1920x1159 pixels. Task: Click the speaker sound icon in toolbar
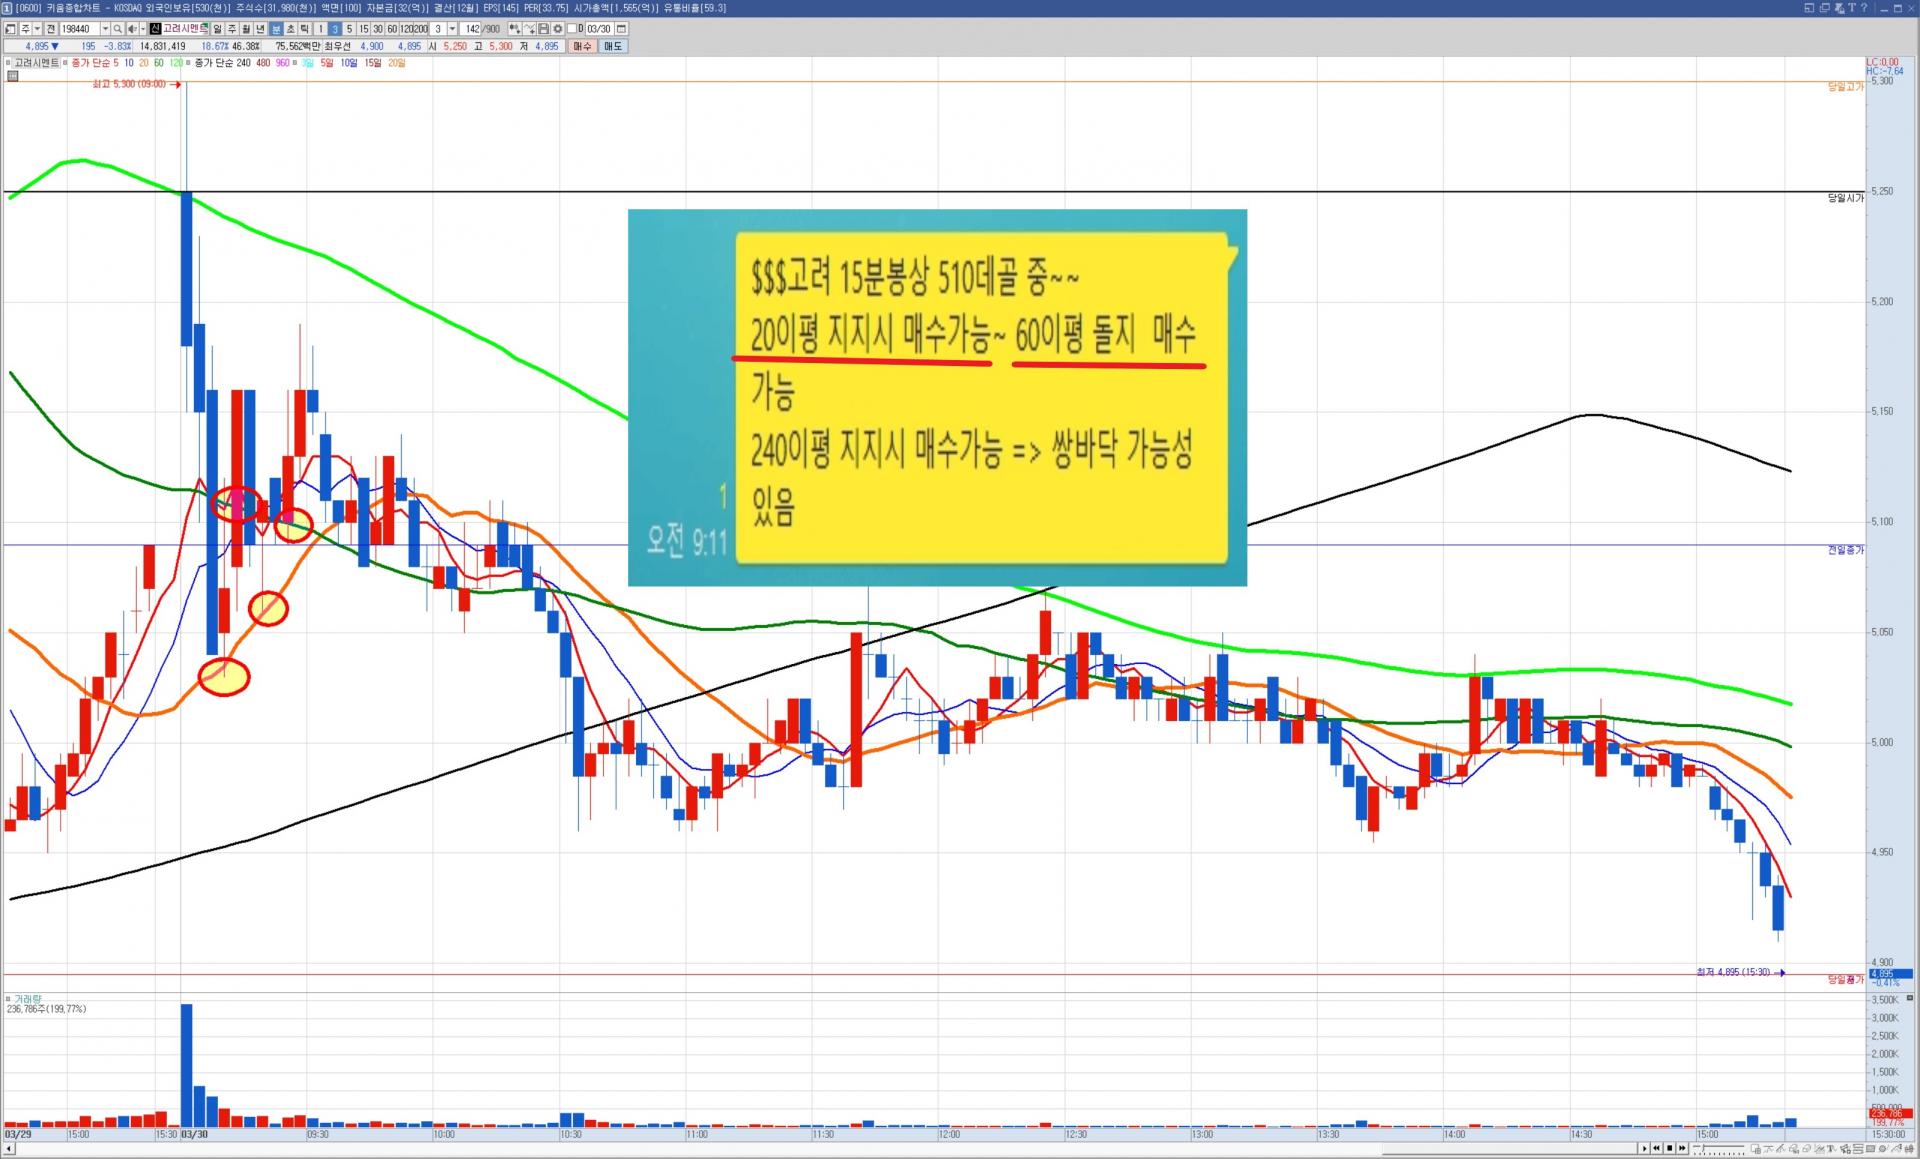(132, 29)
